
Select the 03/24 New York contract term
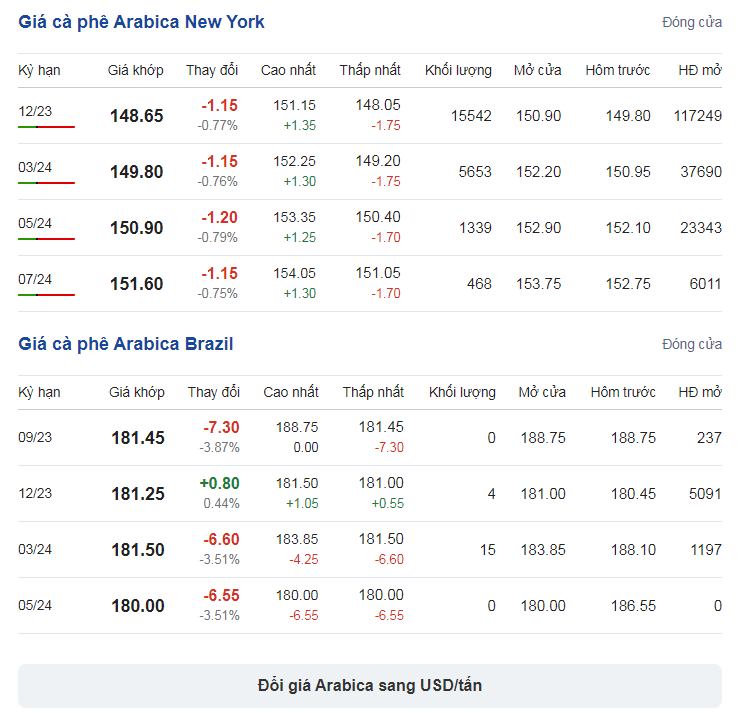[35, 167]
